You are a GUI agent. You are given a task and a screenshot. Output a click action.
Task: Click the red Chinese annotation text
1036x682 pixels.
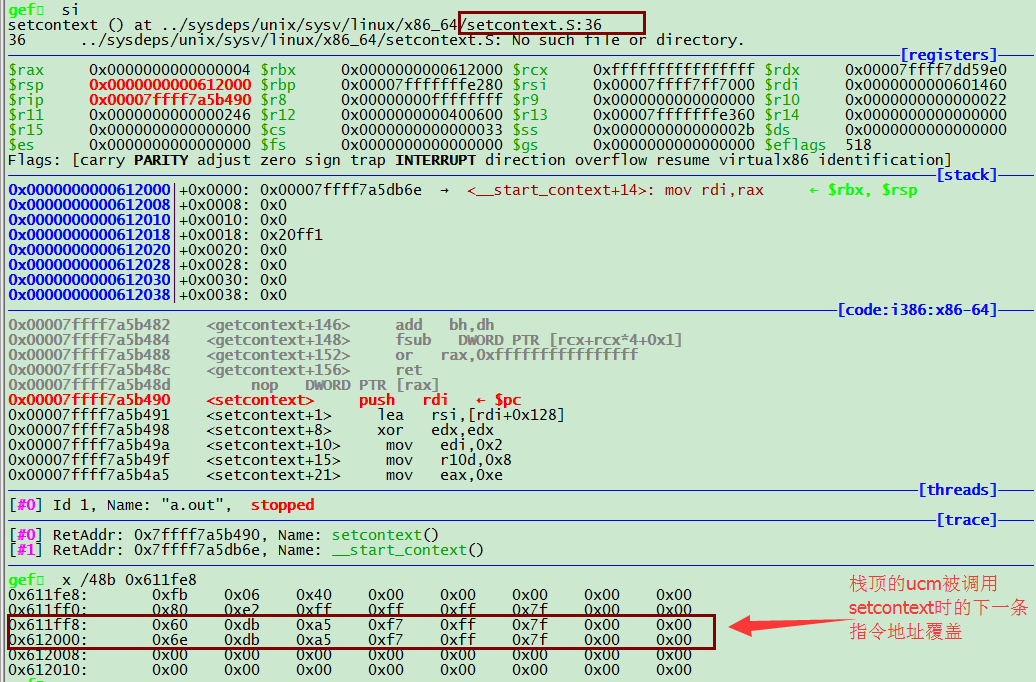(x=923, y=608)
